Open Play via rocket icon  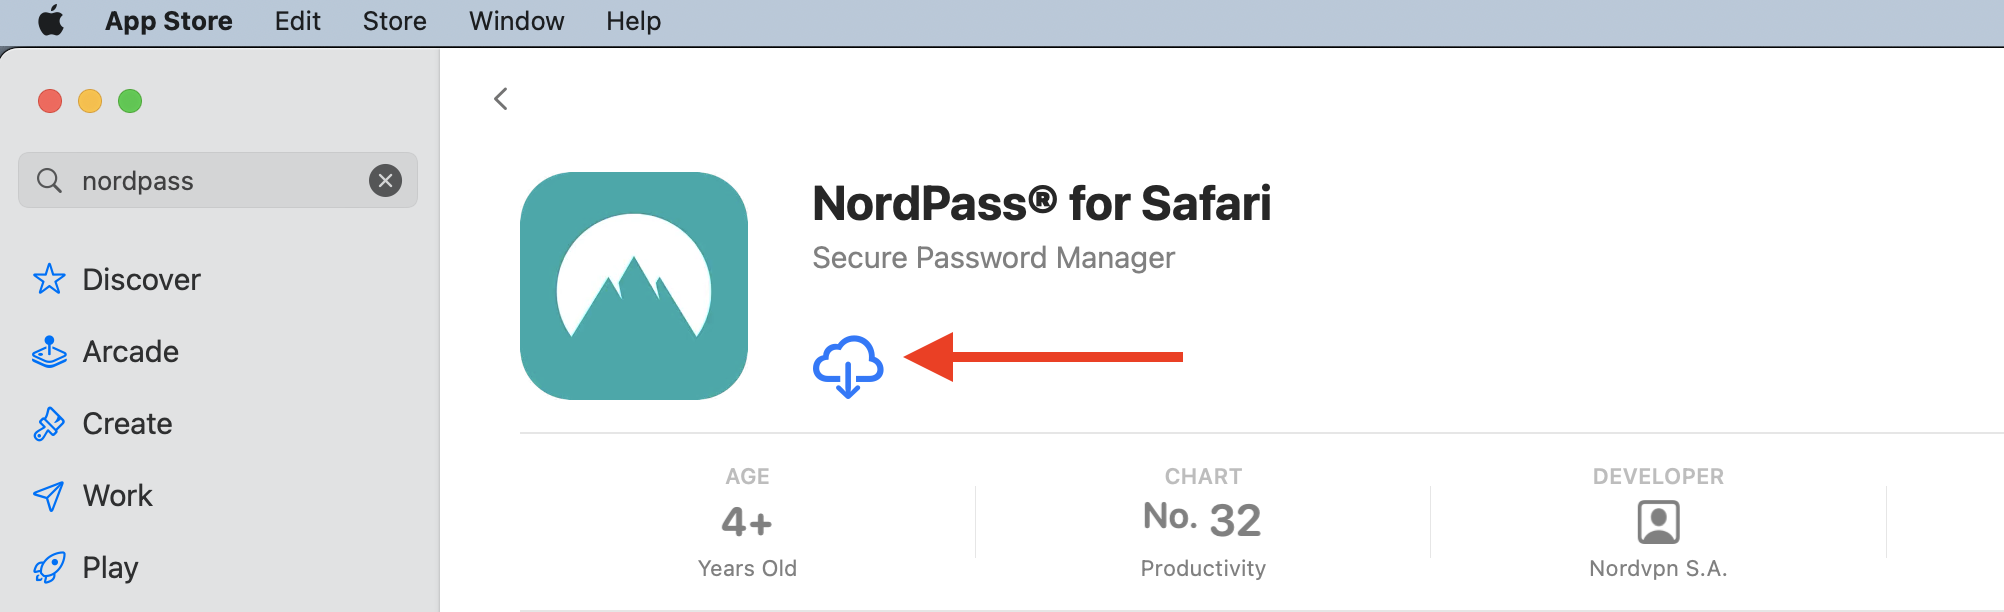[x=49, y=568]
